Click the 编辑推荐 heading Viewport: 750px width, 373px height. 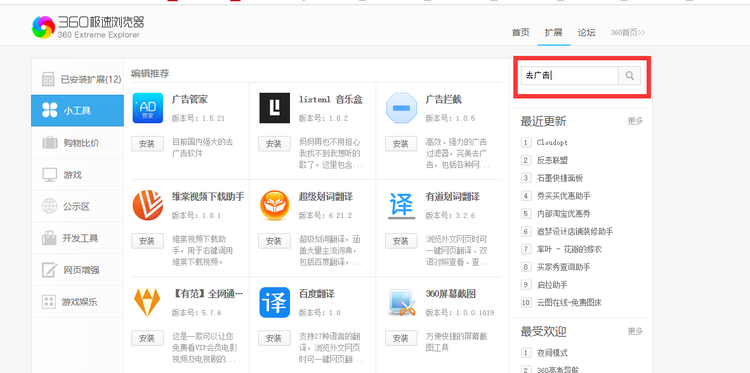tap(150, 74)
